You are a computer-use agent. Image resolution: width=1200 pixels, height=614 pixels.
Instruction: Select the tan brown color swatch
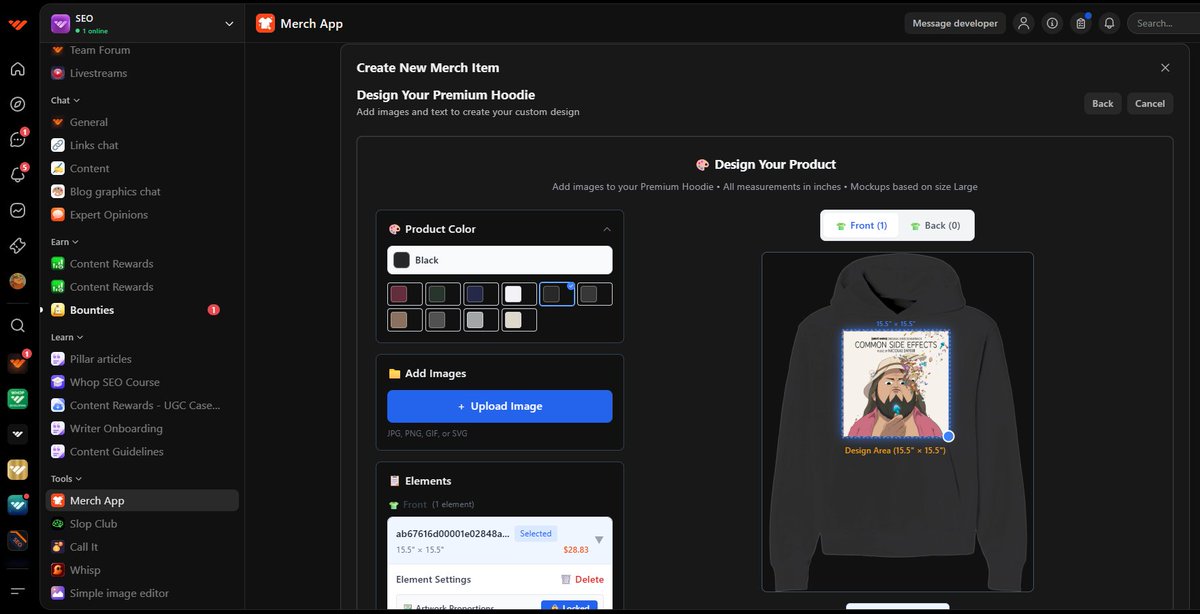click(x=405, y=320)
